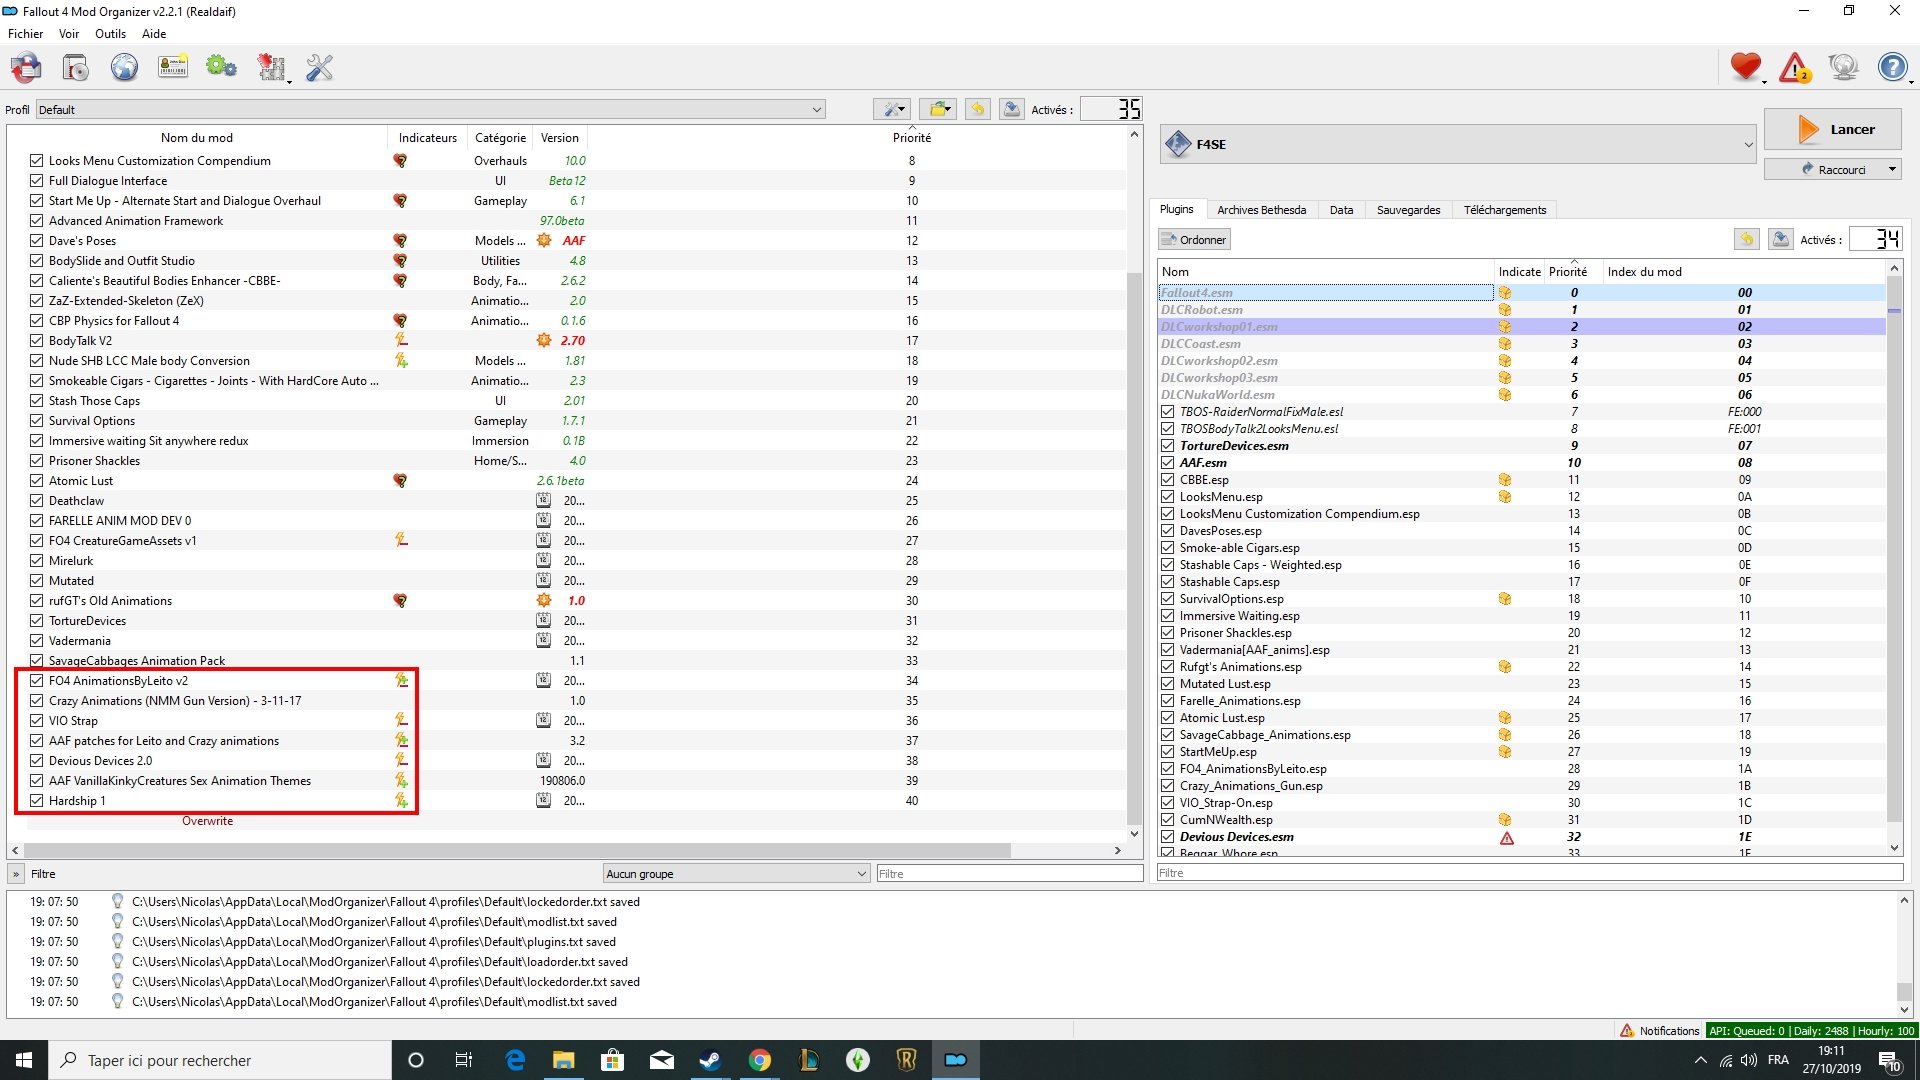Open the Aide menu
The width and height of the screenshot is (1920, 1080).
point(154,33)
